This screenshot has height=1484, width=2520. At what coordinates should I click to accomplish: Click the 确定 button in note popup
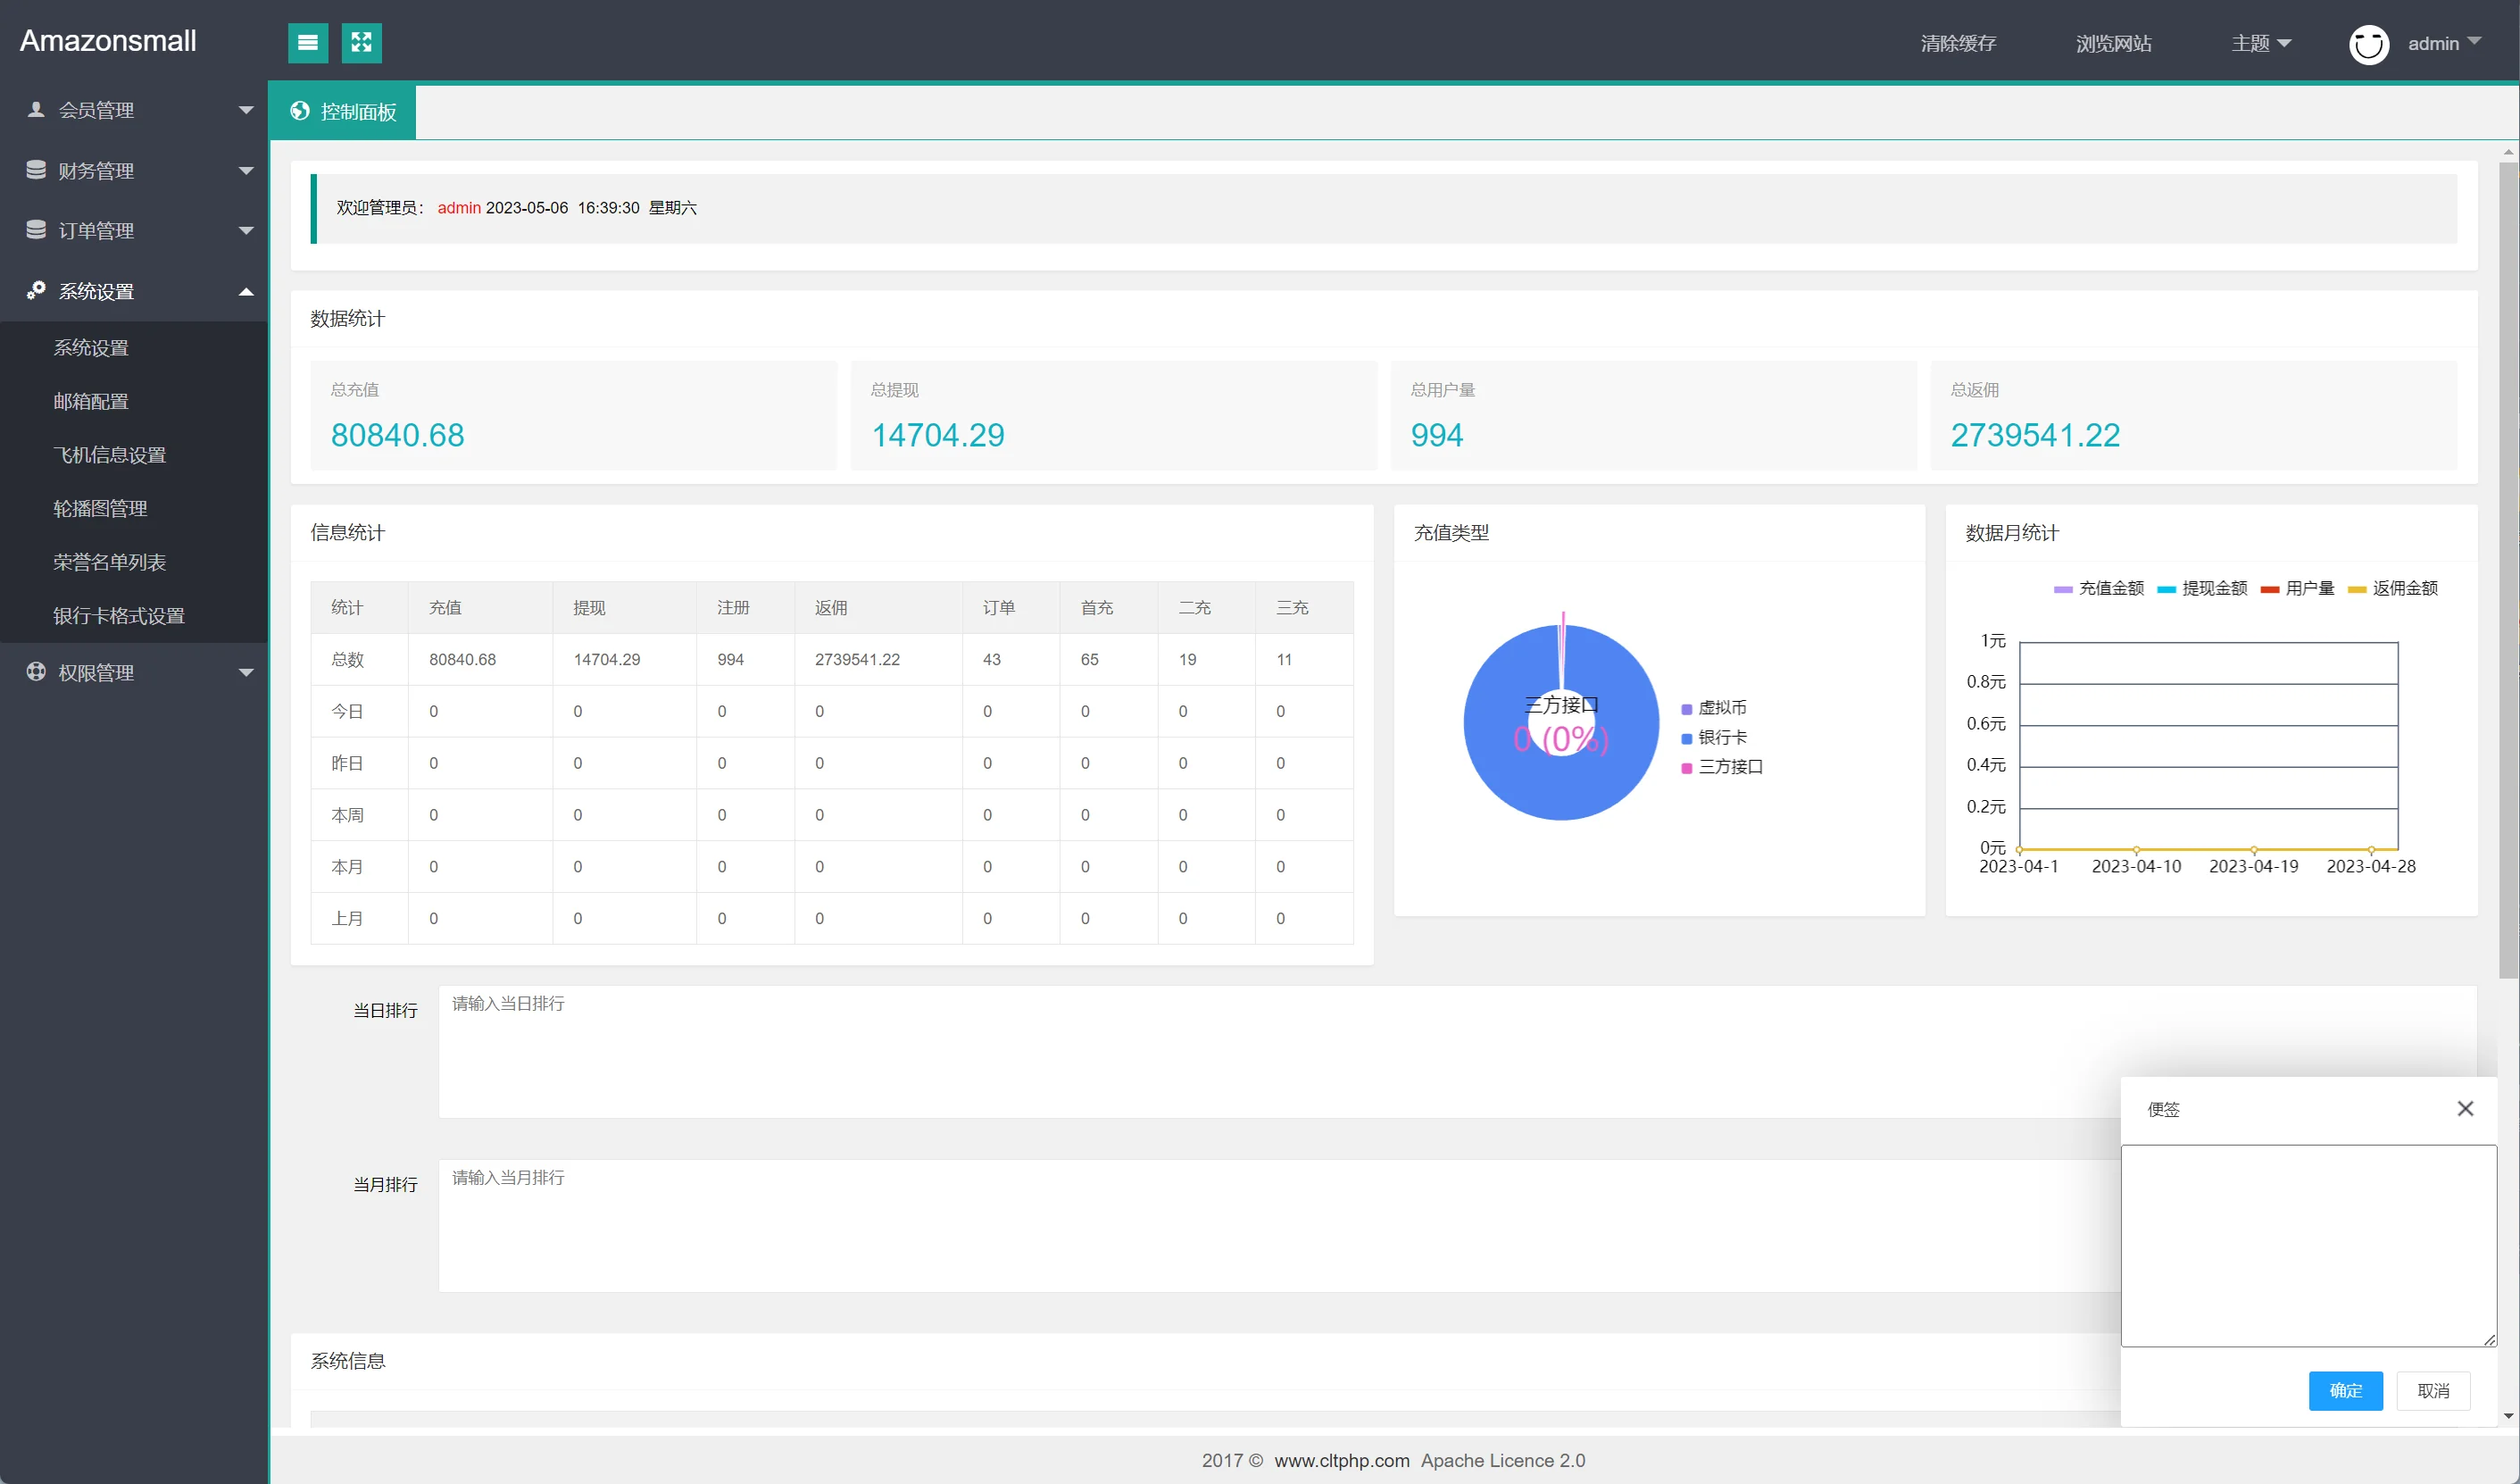(2345, 1390)
